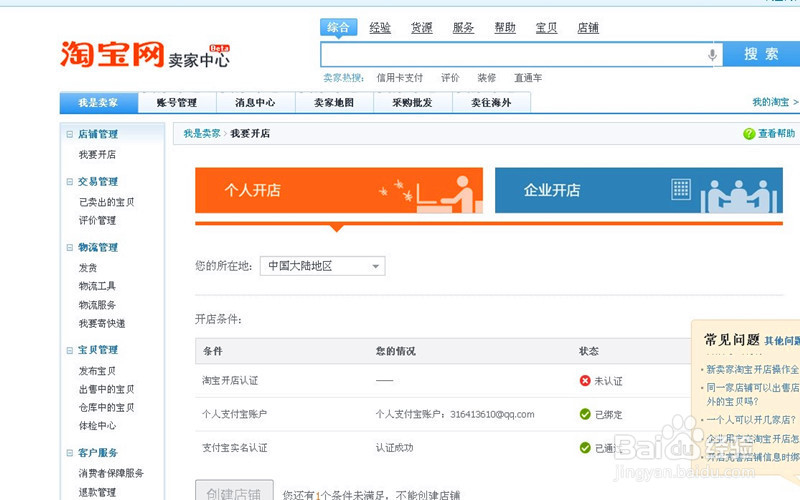Open 出售中的宝贝 in the sidebar
The width and height of the screenshot is (800, 500).
pyautogui.click(x=107, y=389)
